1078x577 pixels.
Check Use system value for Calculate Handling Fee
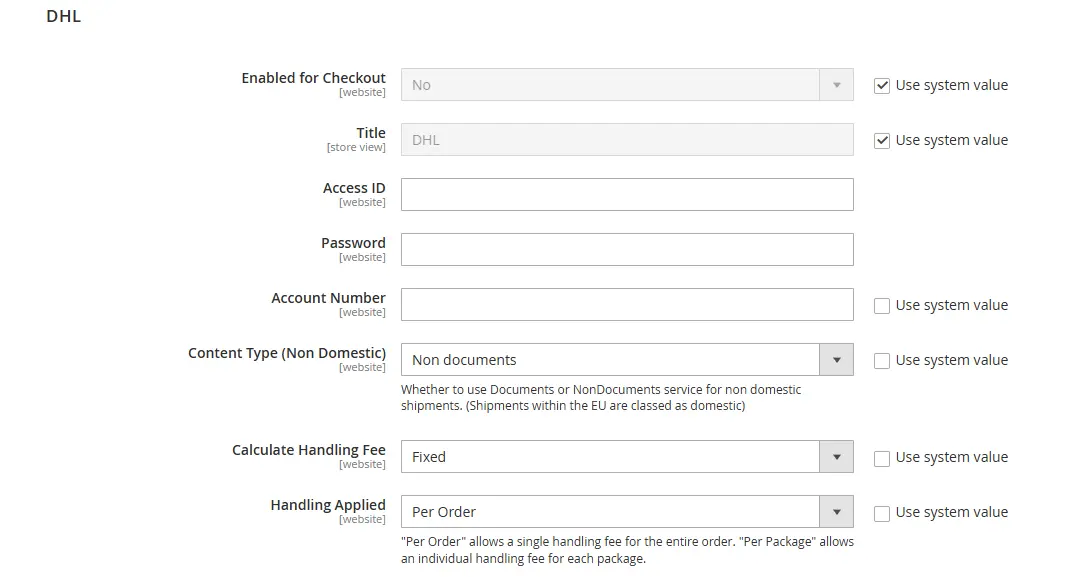tap(882, 457)
